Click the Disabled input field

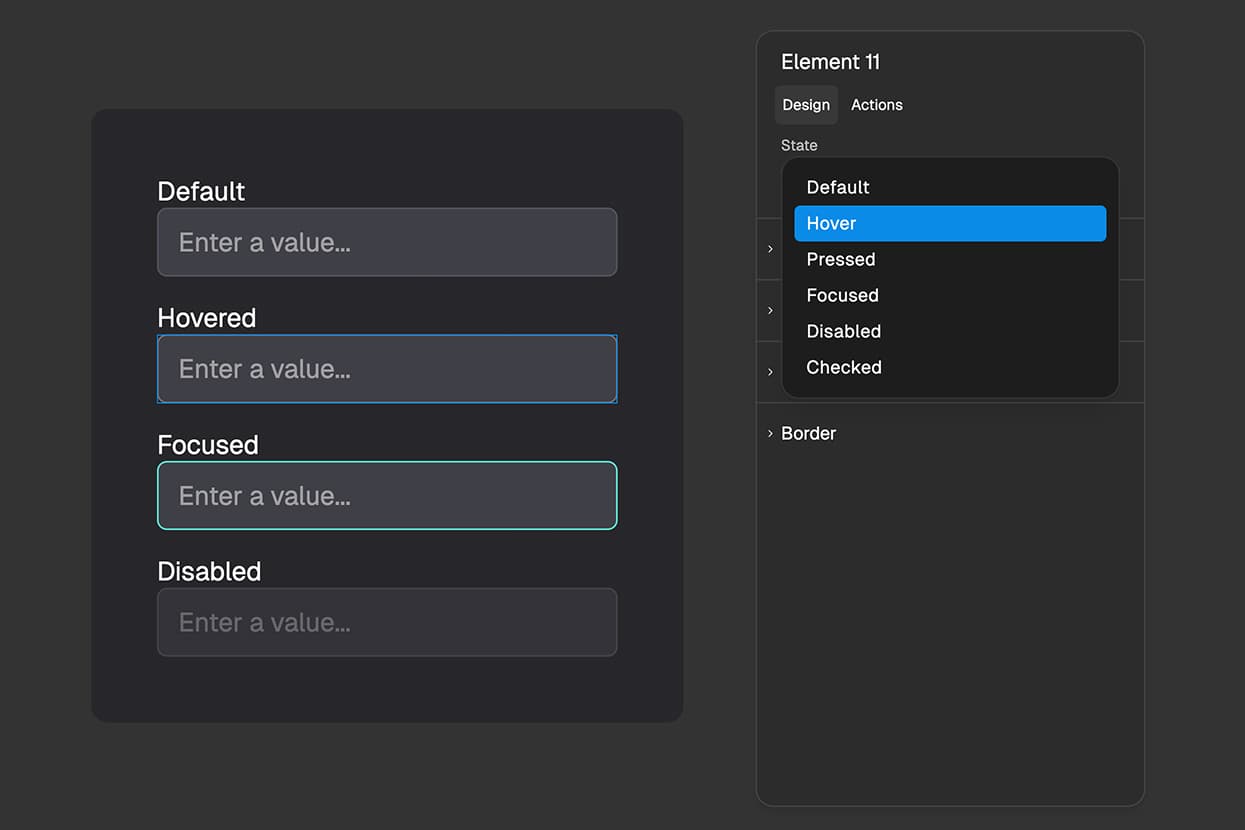click(387, 622)
